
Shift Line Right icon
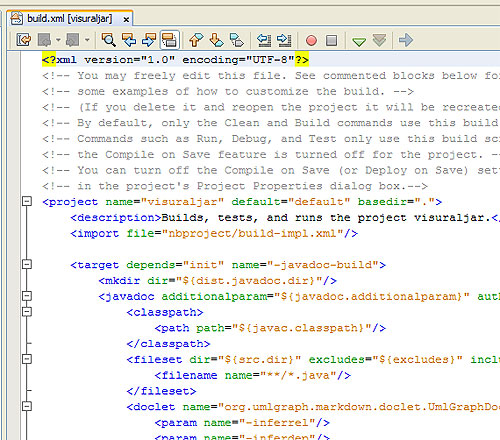tap(284, 40)
